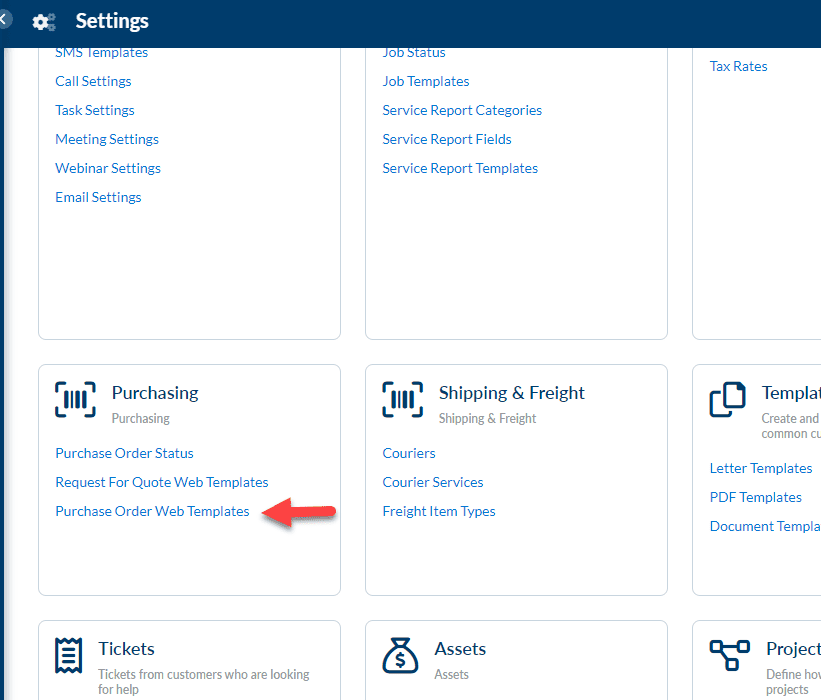The height and width of the screenshot is (700, 821).
Task: Click the back chevron in the header
Action: pyautogui.click(x=4, y=20)
